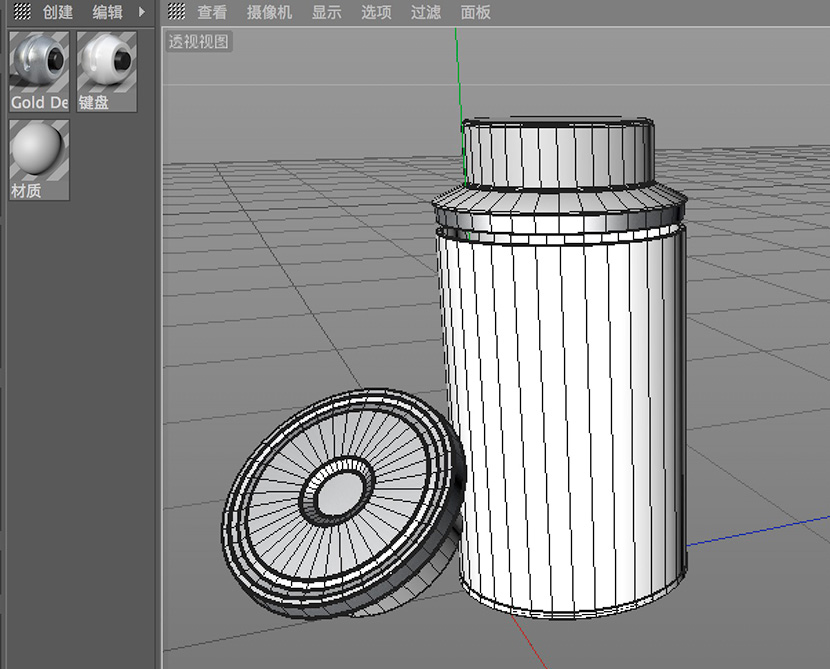Click the 键盘 material name label
The image size is (830, 669).
pos(94,102)
